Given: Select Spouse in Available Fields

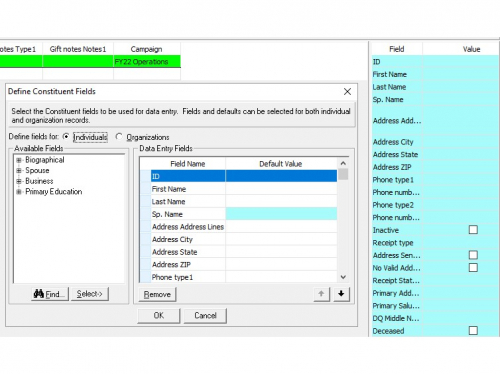Looking at the screenshot, I should 37,171.
